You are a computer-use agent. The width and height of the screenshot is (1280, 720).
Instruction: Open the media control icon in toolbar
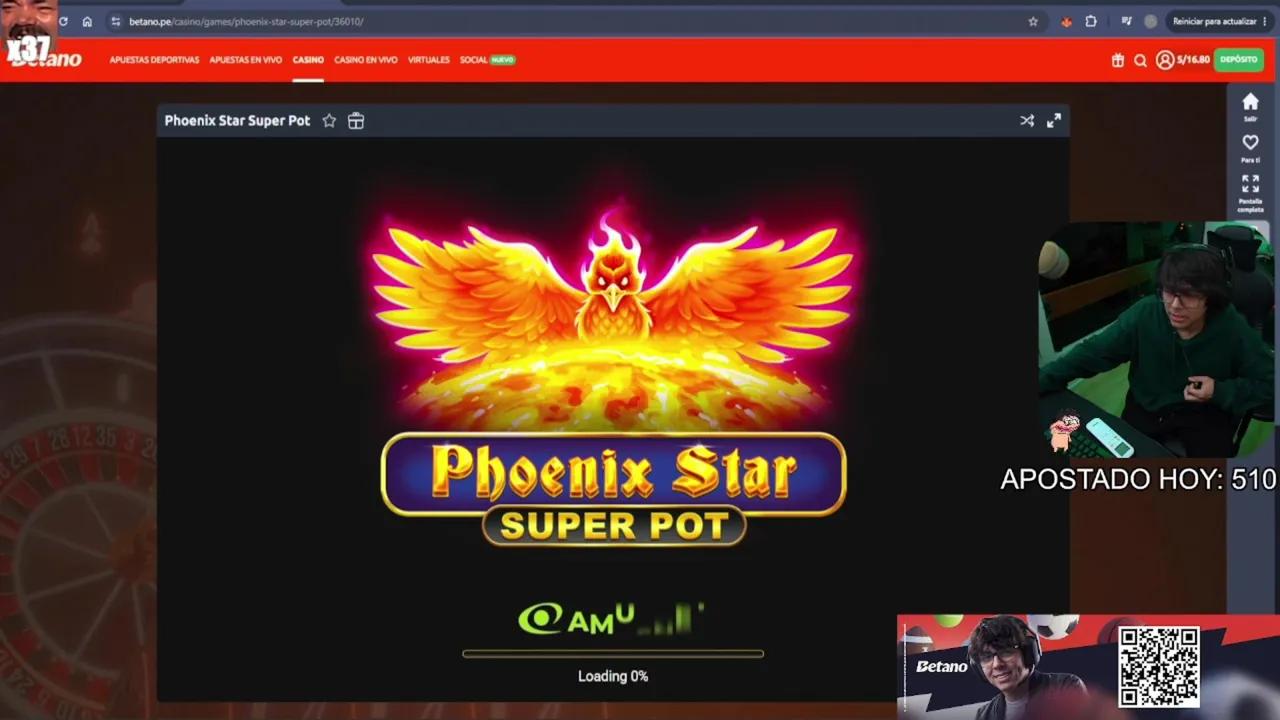(1127, 21)
